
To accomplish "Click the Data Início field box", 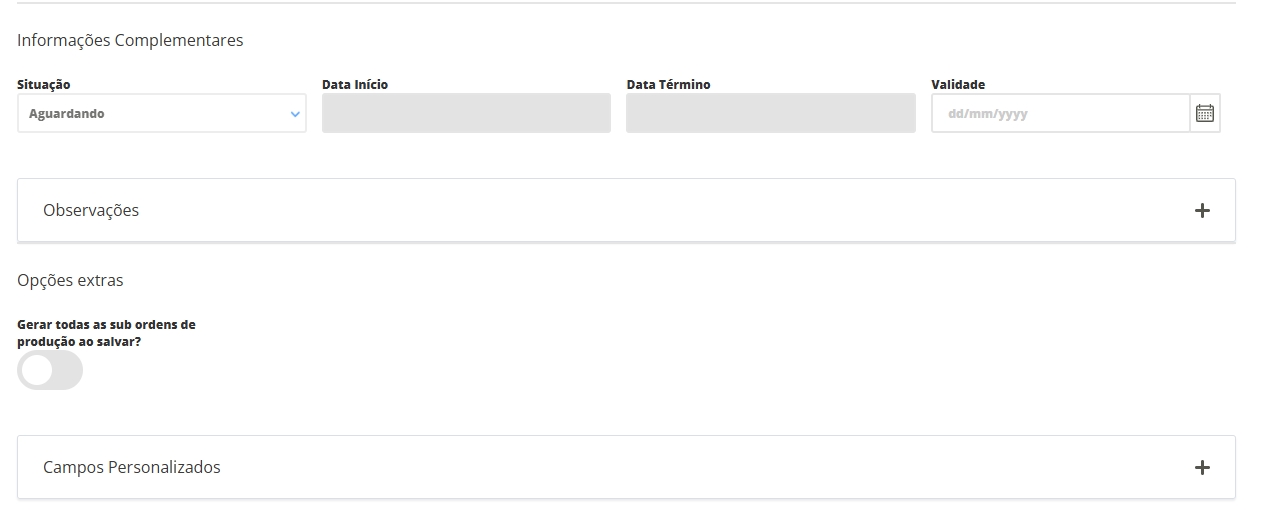I will [x=466, y=114].
